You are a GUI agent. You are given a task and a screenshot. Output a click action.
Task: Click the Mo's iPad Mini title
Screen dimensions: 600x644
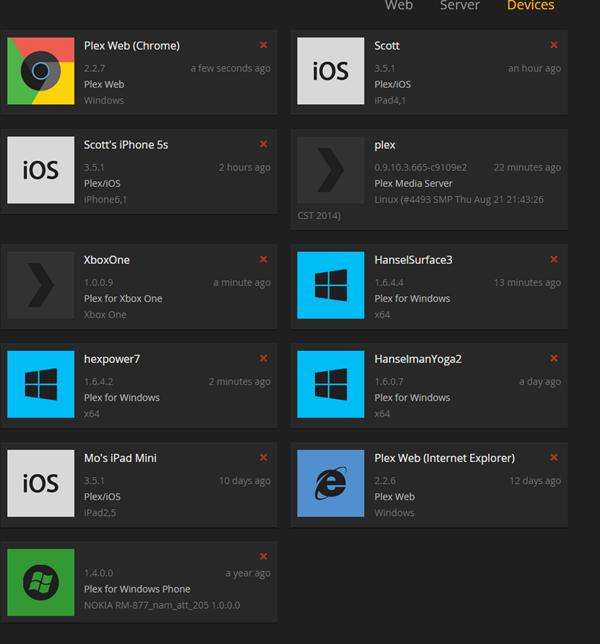pyautogui.click(x=120, y=458)
